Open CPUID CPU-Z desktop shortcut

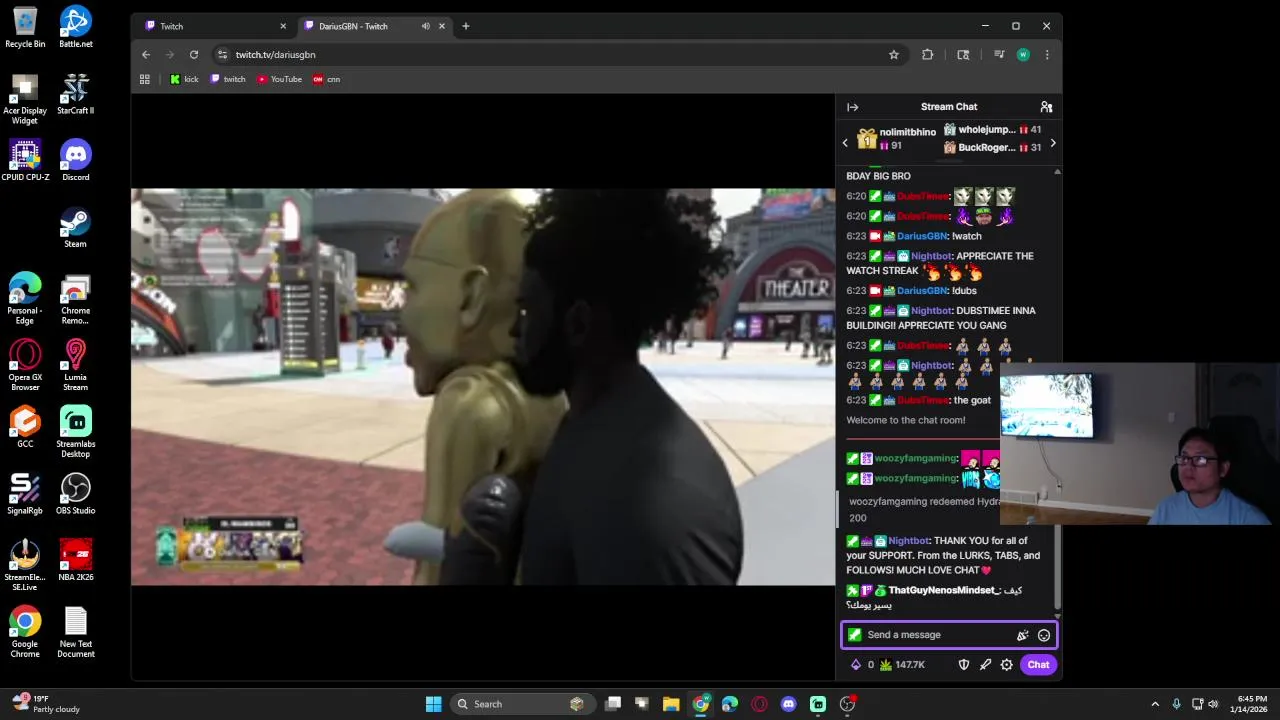[25, 160]
